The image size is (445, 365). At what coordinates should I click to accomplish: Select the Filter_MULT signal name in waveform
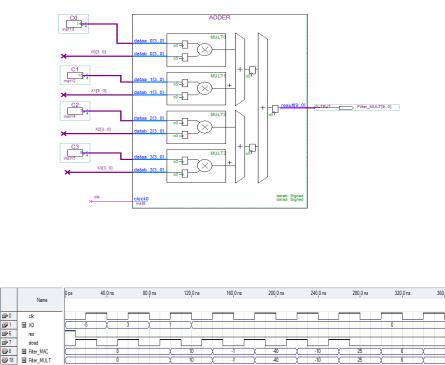pyautogui.click(x=40, y=360)
